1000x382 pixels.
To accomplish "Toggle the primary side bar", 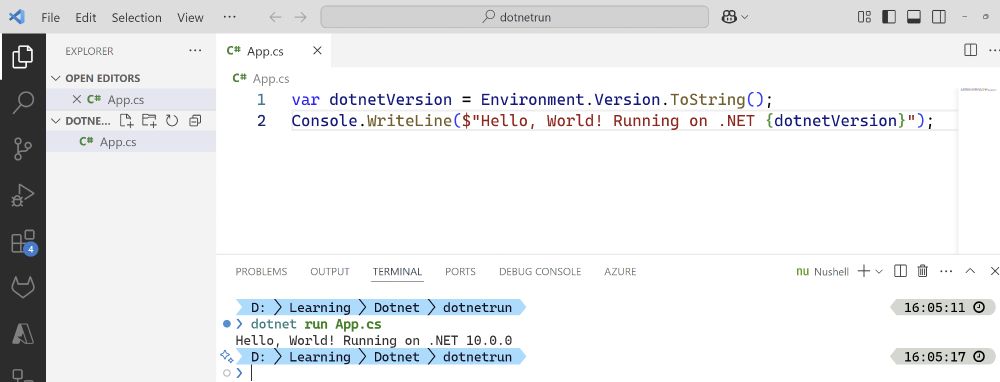I will 889,17.
